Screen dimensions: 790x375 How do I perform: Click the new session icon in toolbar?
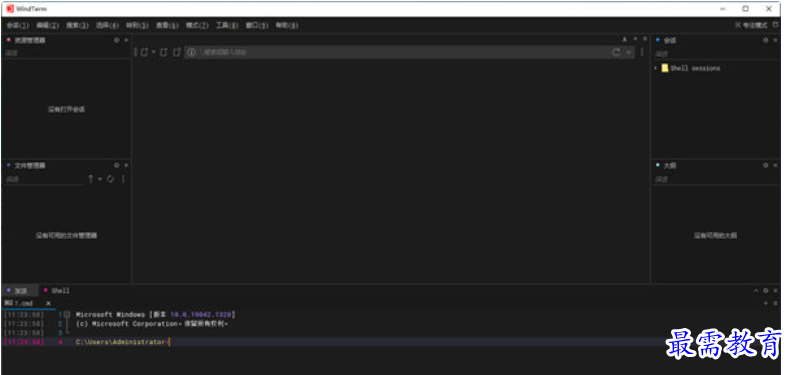145,52
